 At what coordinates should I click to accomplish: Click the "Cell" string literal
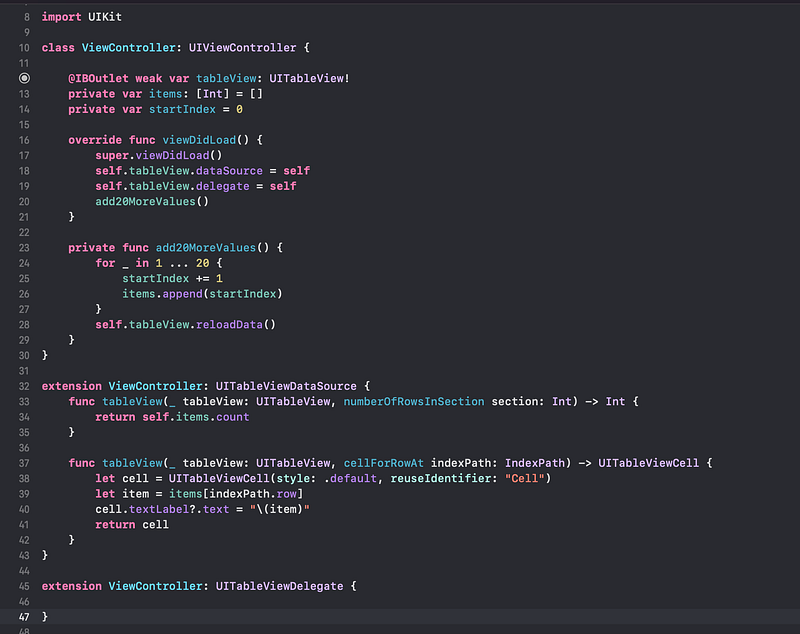(524, 478)
